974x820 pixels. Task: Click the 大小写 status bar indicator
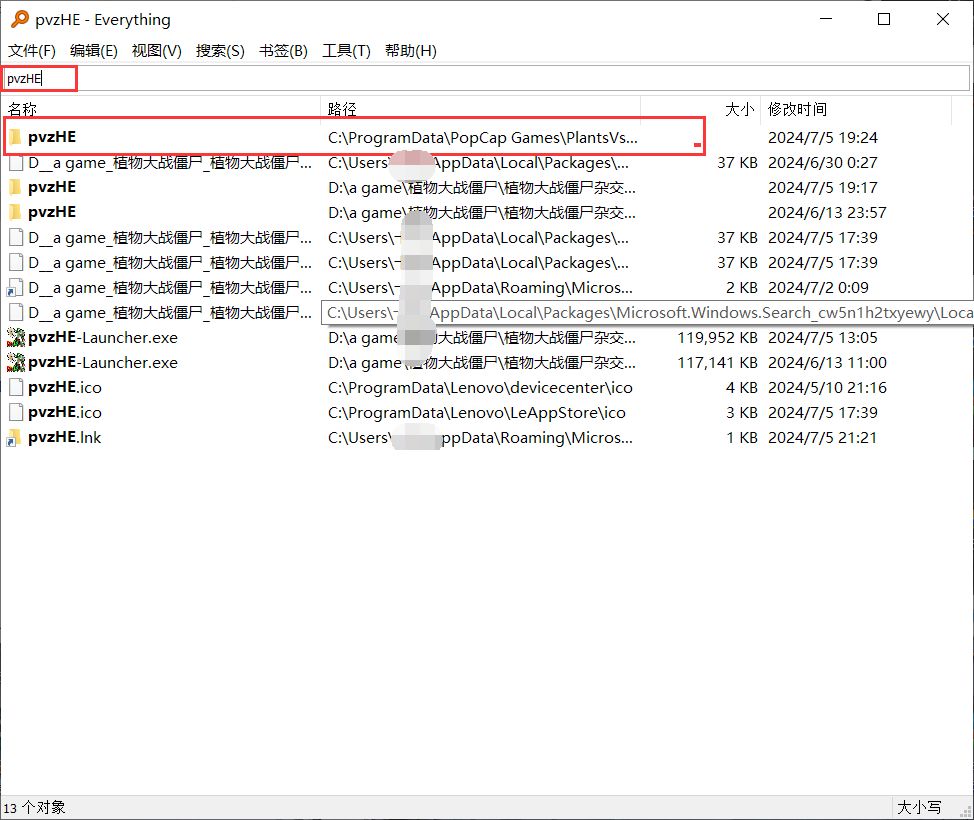click(919, 808)
